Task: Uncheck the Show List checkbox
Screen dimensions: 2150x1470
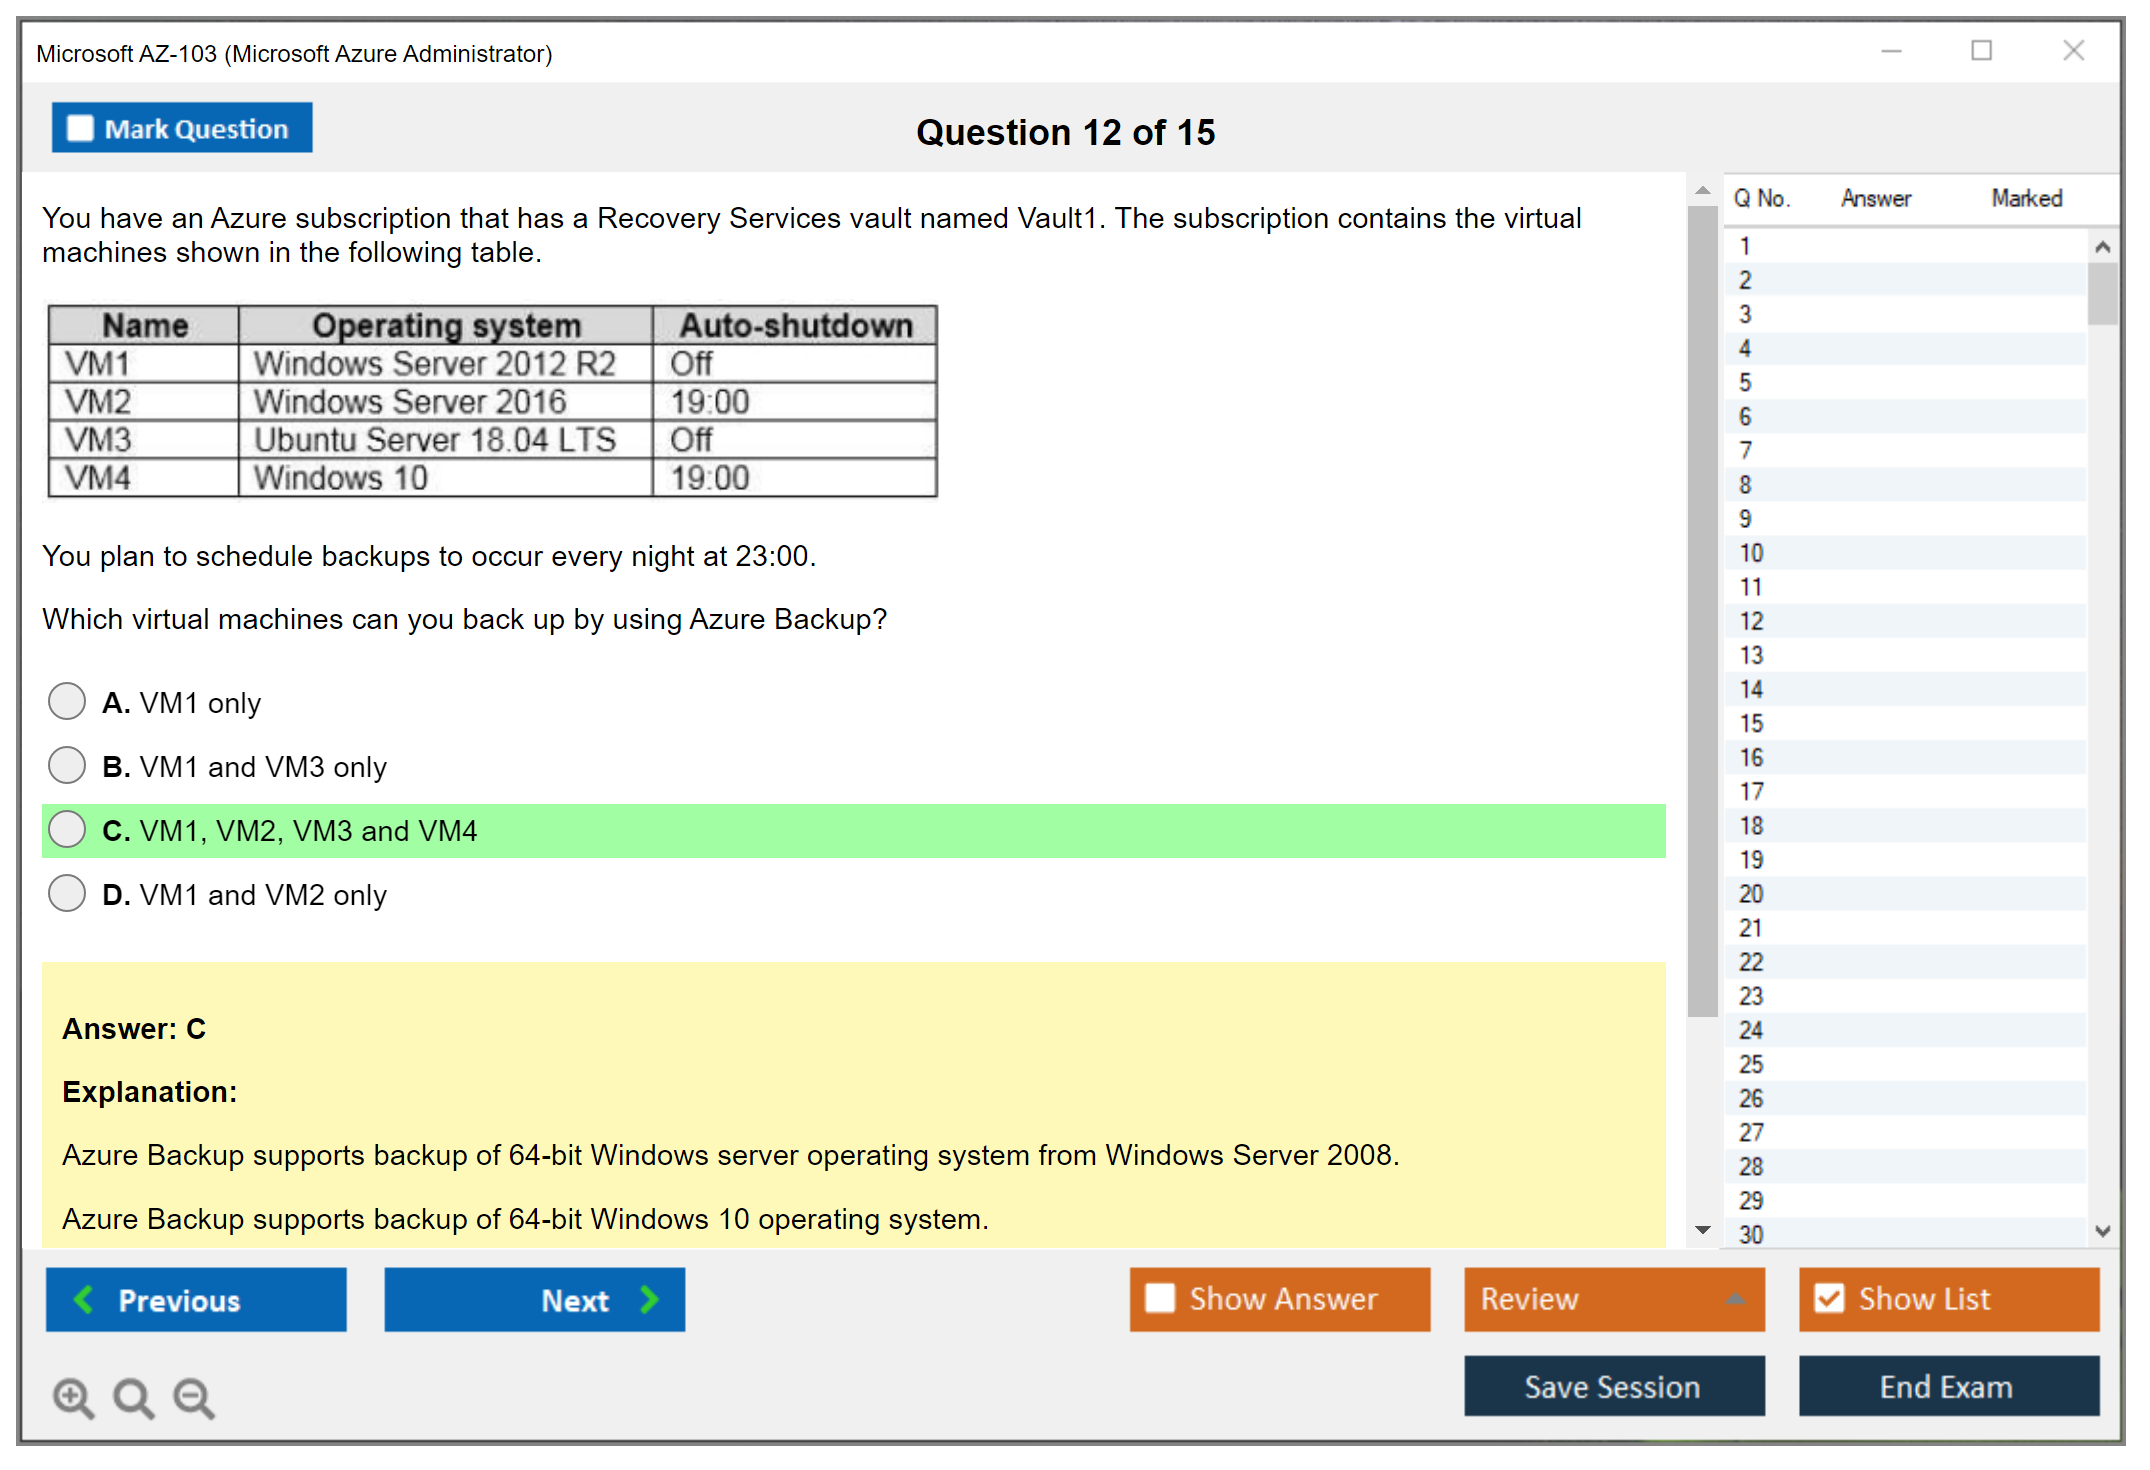Action: click(x=1829, y=1298)
